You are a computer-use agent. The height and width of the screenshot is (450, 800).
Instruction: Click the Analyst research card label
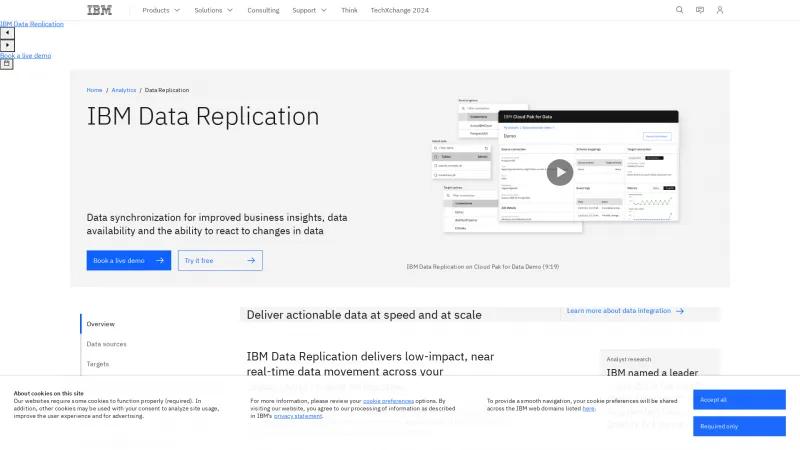[x=629, y=359]
